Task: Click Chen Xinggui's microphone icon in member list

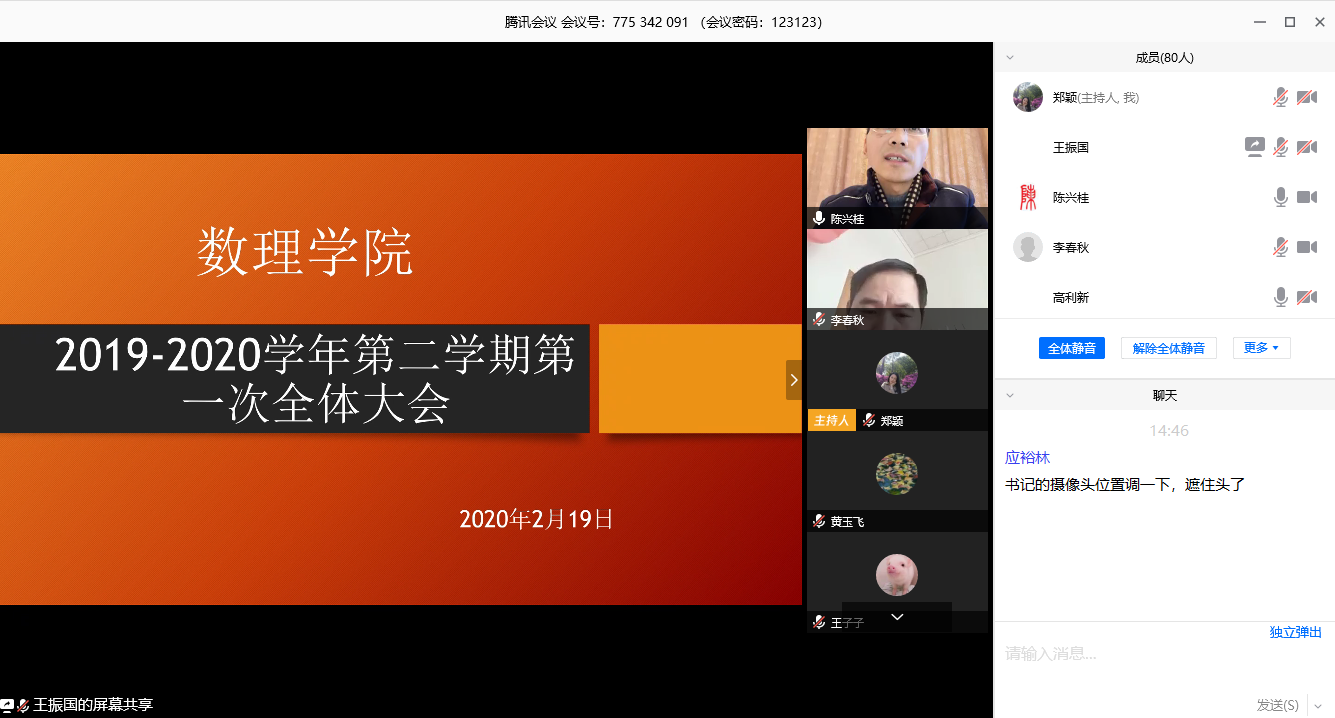Action: coord(1280,197)
